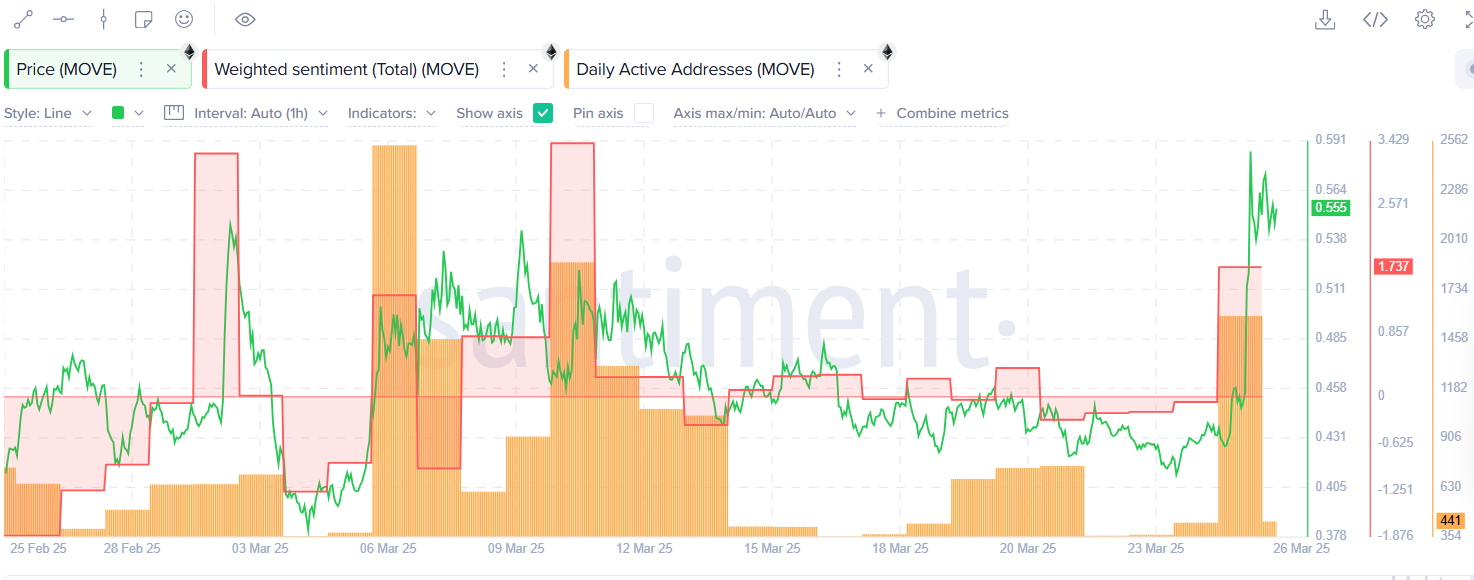Click the 2562 addresses axis value
This screenshot has height=580, width=1474.
click(1452, 139)
